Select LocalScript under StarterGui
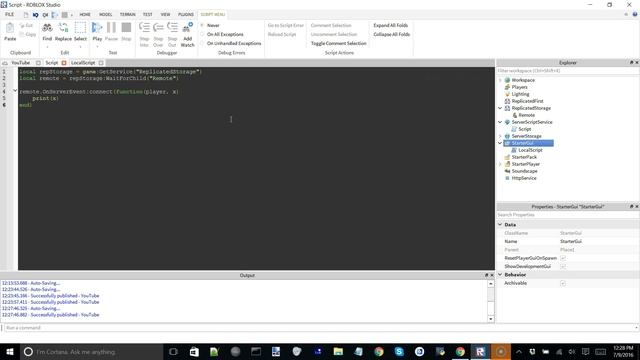This screenshot has height=360, width=640. 530,150
